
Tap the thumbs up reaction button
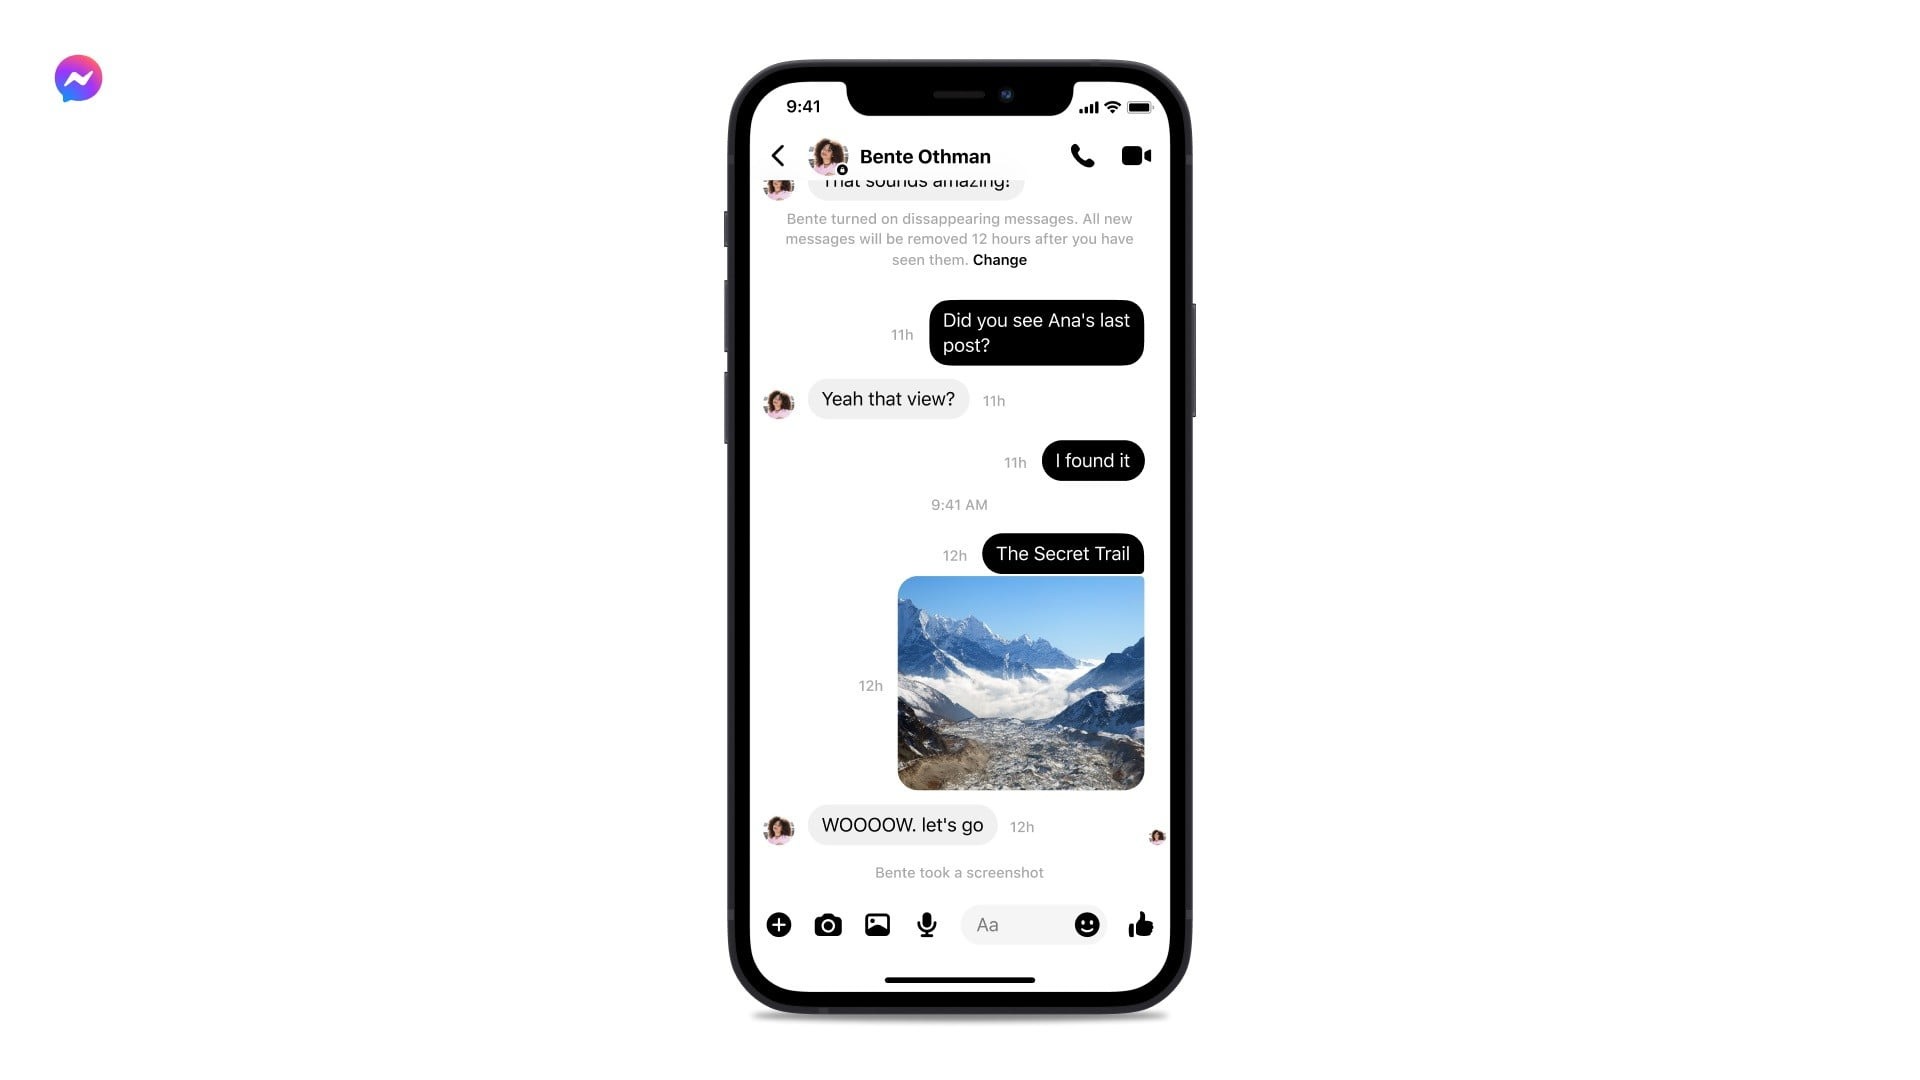coord(1139,923)
